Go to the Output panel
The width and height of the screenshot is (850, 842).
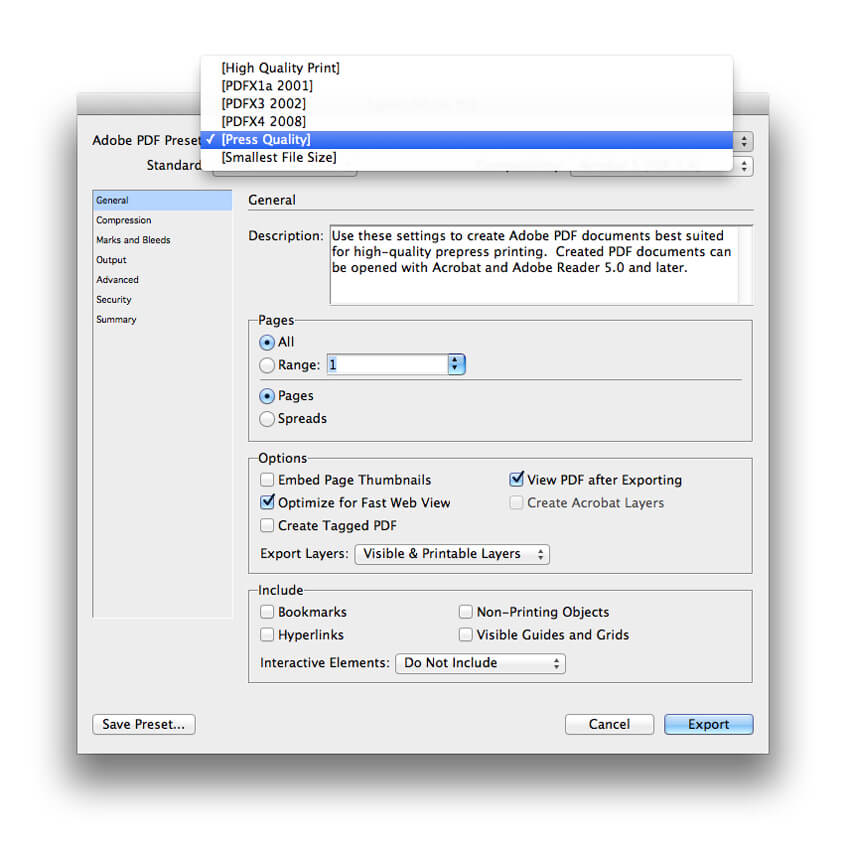coord(162,260)
